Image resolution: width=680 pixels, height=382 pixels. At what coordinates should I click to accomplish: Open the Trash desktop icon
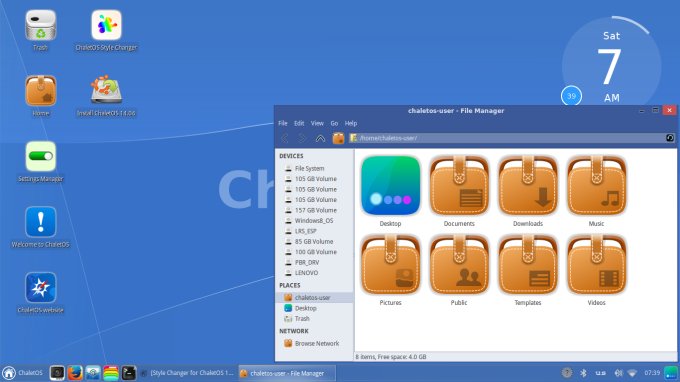(x=40, y=30)
